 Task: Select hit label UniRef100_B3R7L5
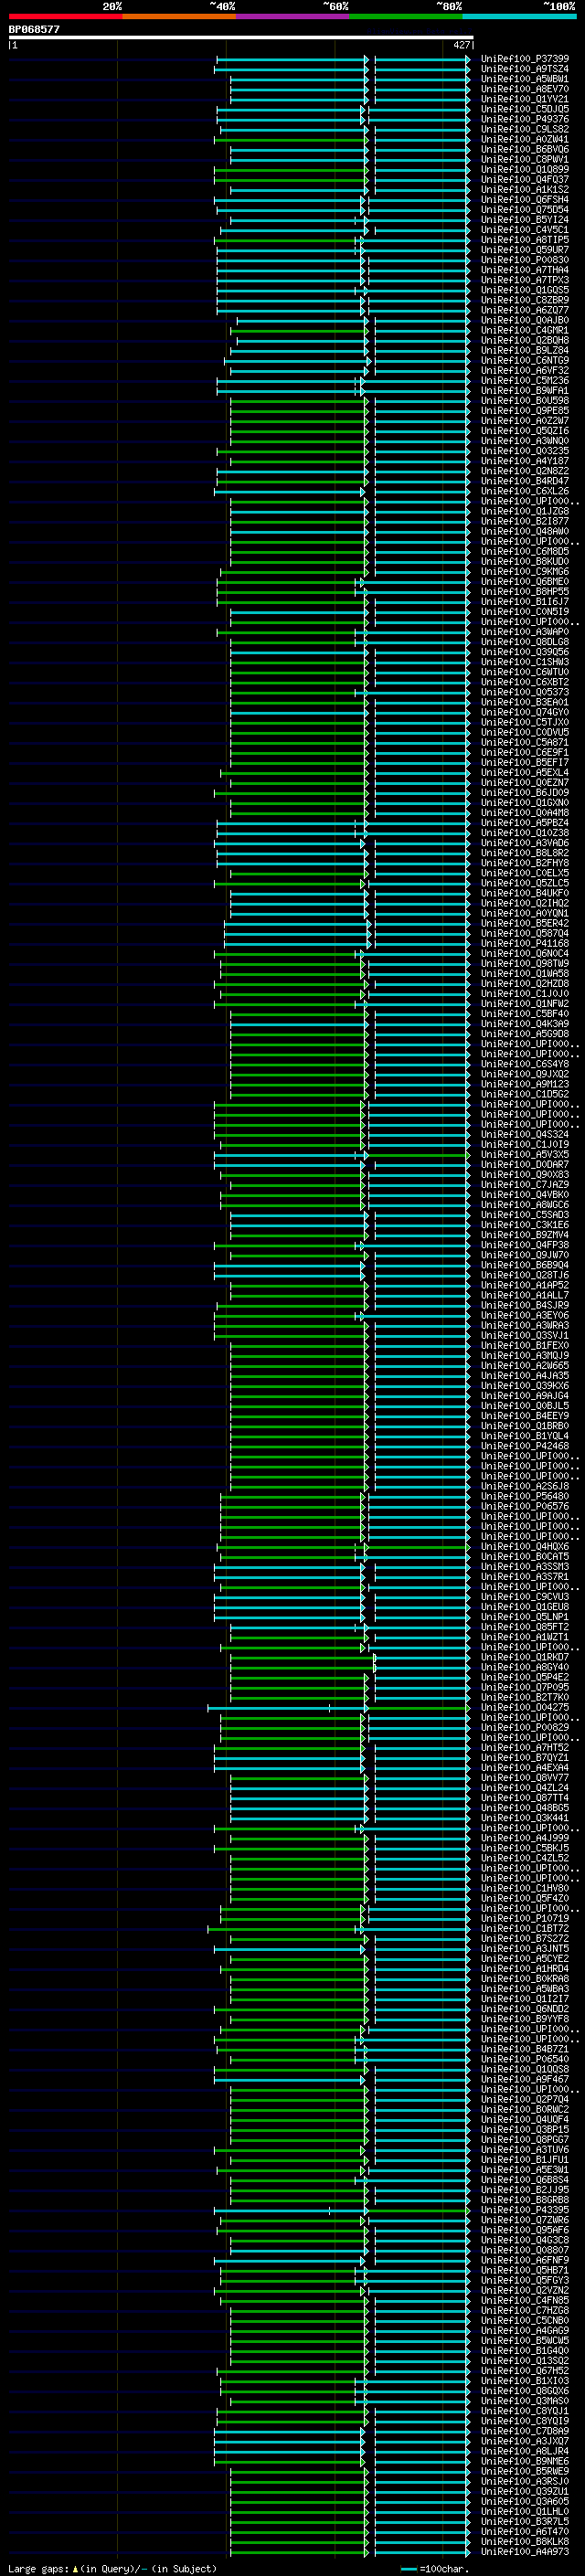(x=525, y=2522)
